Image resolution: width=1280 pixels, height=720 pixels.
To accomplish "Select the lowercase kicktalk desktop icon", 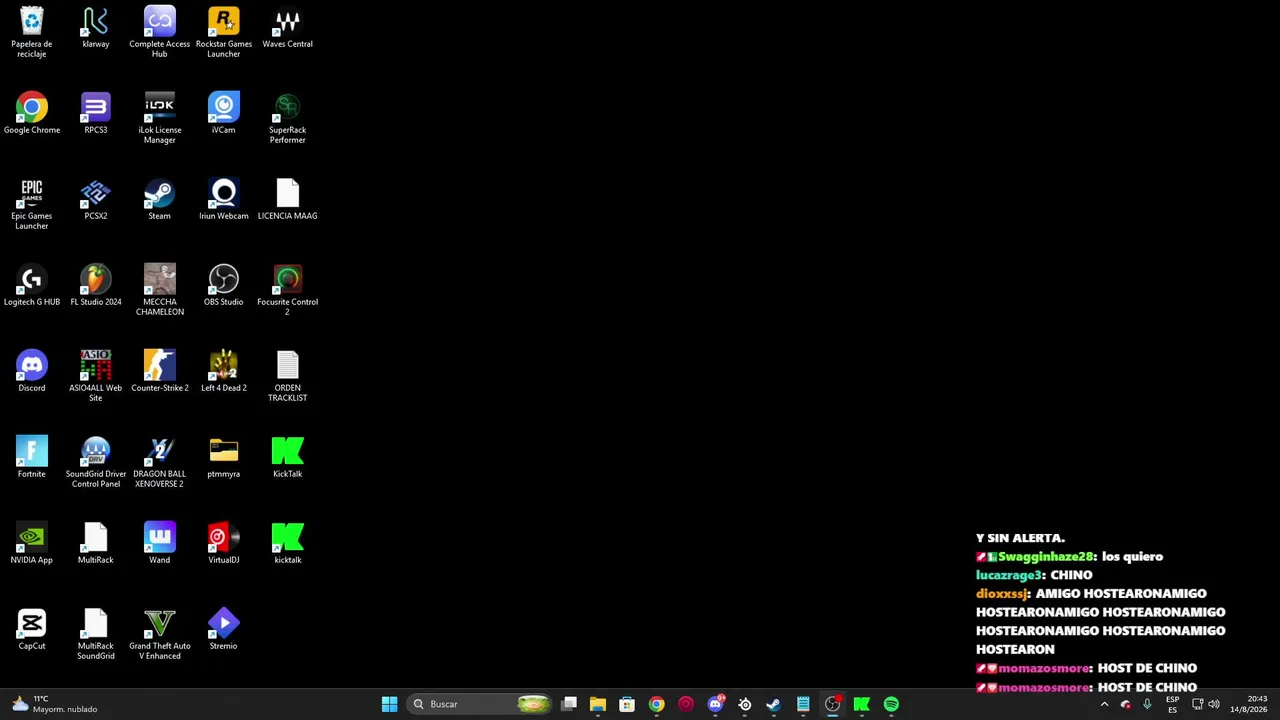I will pyautogui.click(x=288, y=544).
